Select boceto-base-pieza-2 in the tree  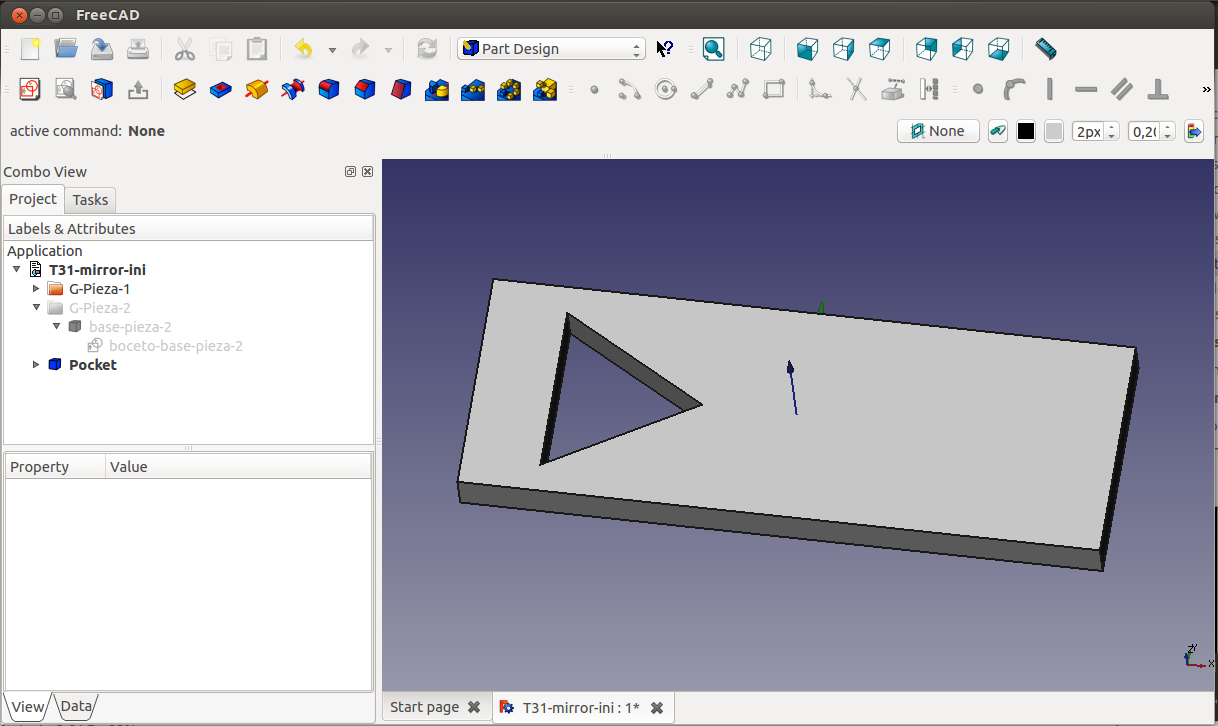point(175,346)
